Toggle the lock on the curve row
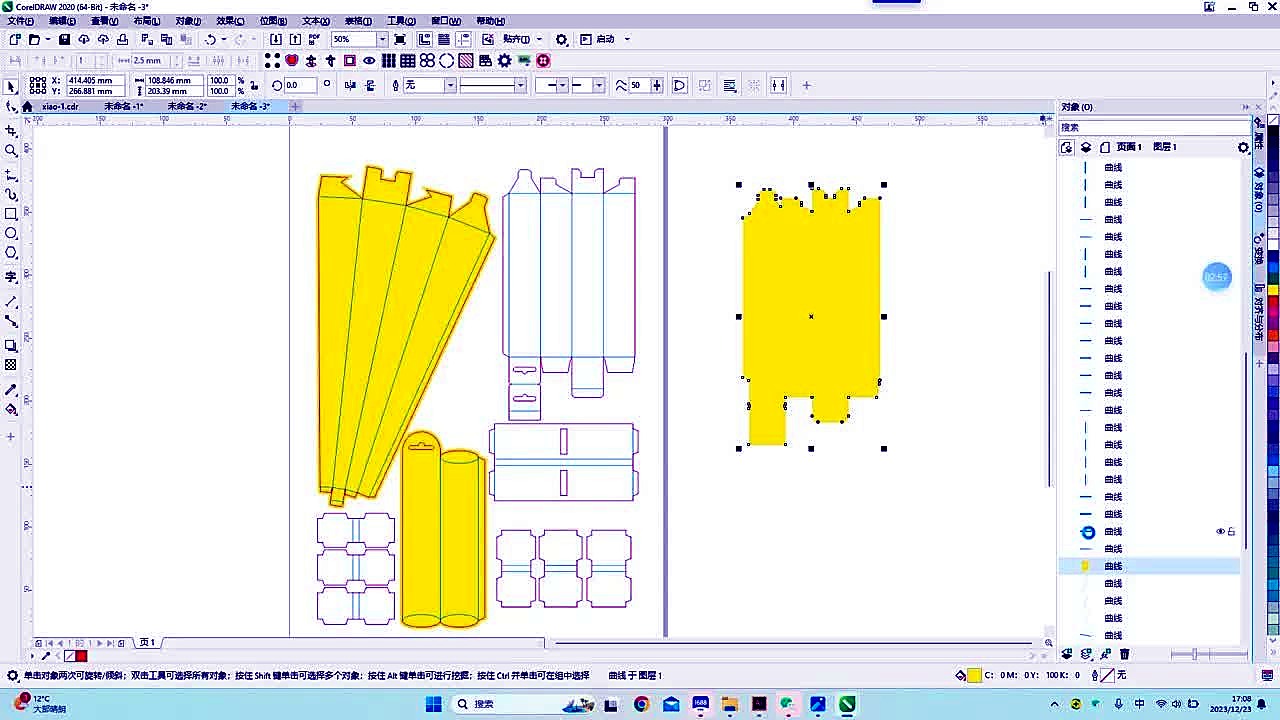This screenshot has height=720, width=1280. (x=1231, y=532)
